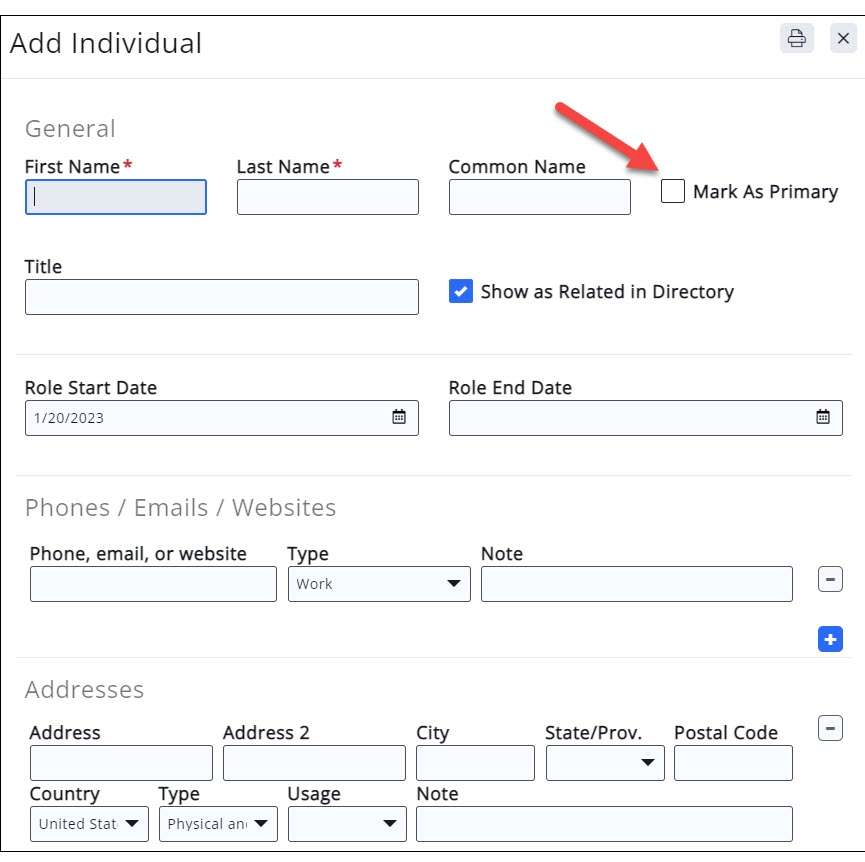The width and height of the screenshot is (865, 862).
Task: Close the Add Individual dialog
Action: pyautogui.click(x=843, y=39)
